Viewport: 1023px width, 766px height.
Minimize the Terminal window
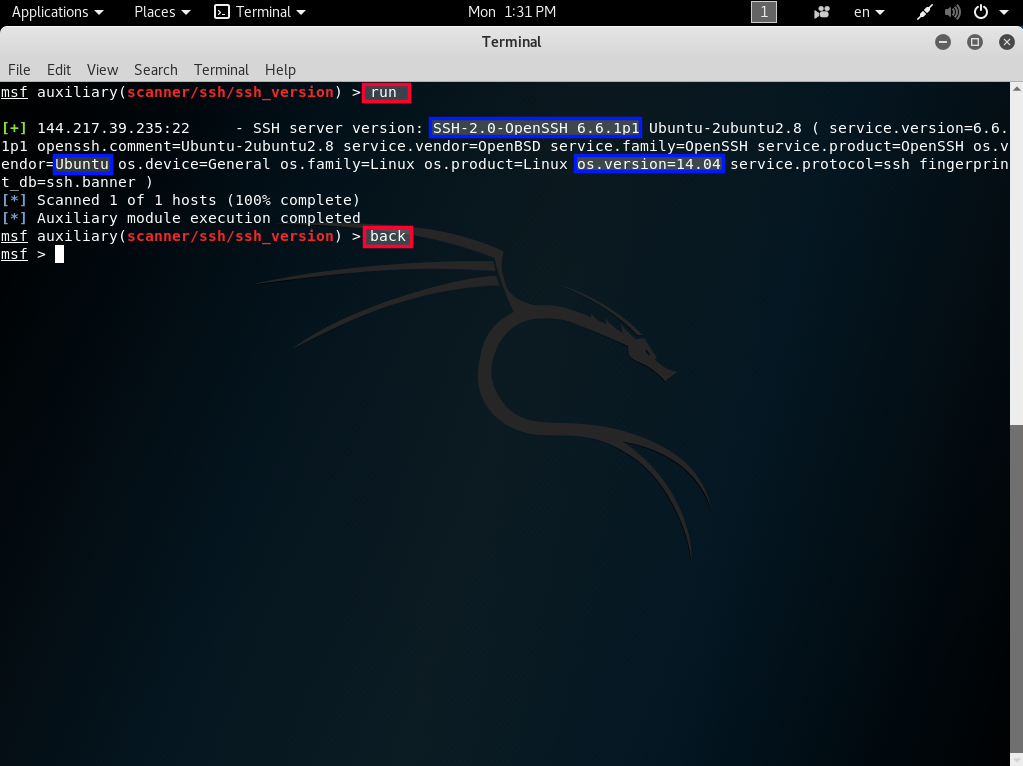[x=943, y=42]
